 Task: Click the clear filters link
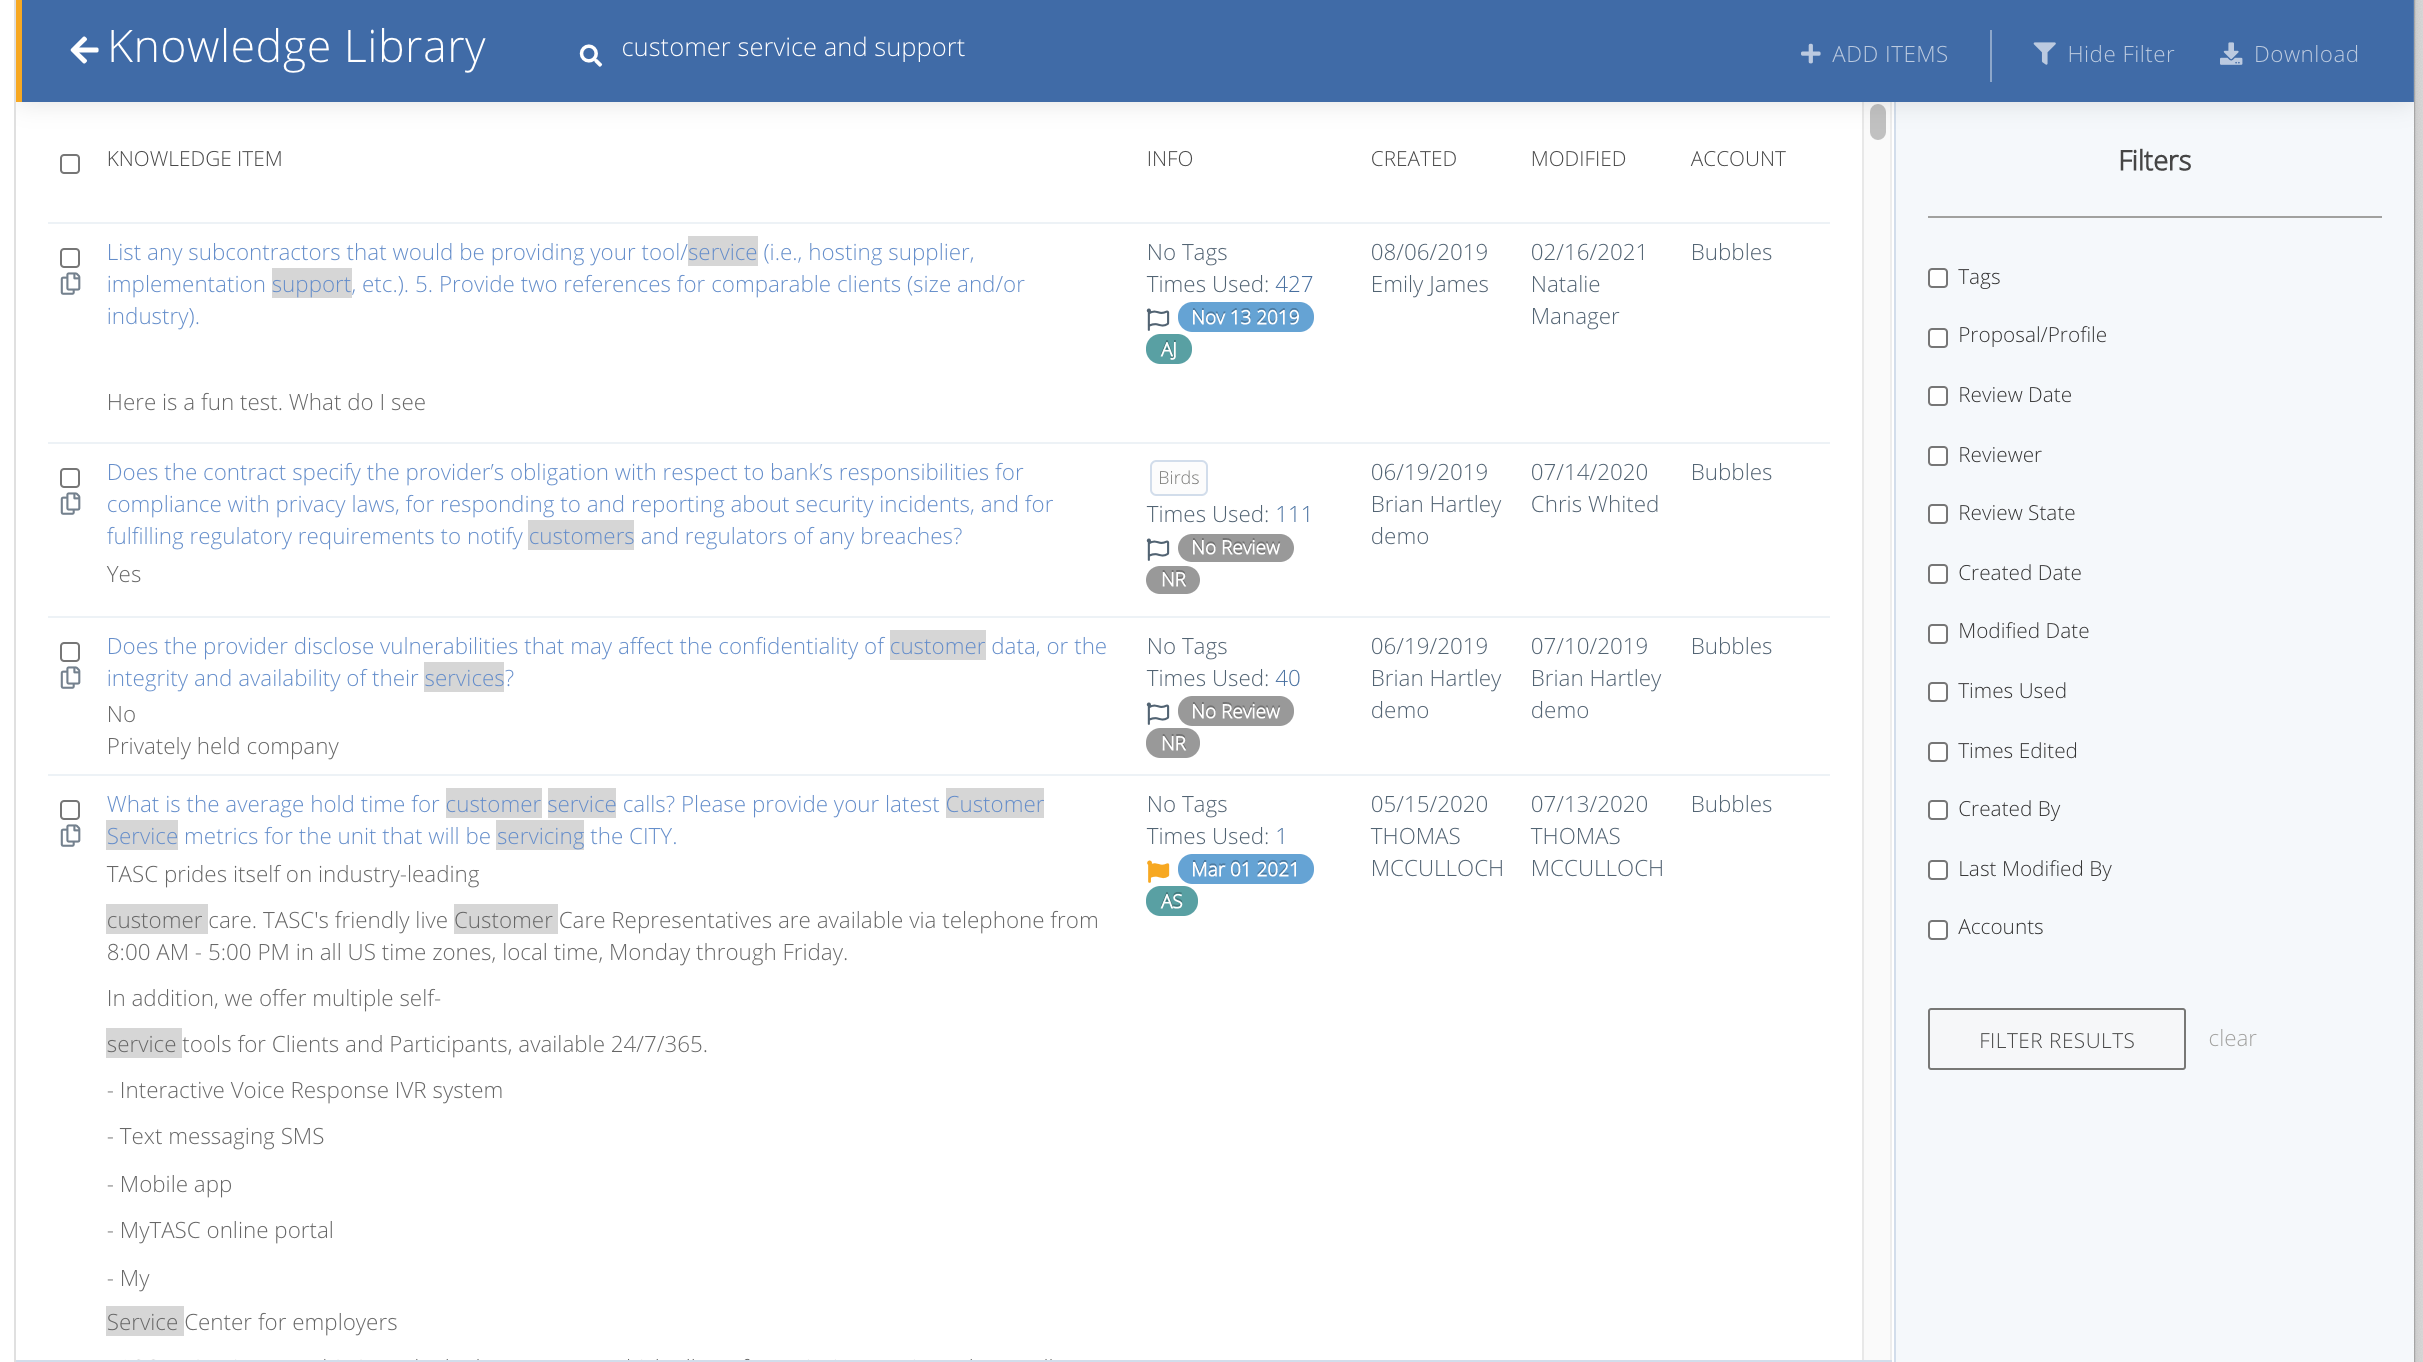coord(2231,1039)
